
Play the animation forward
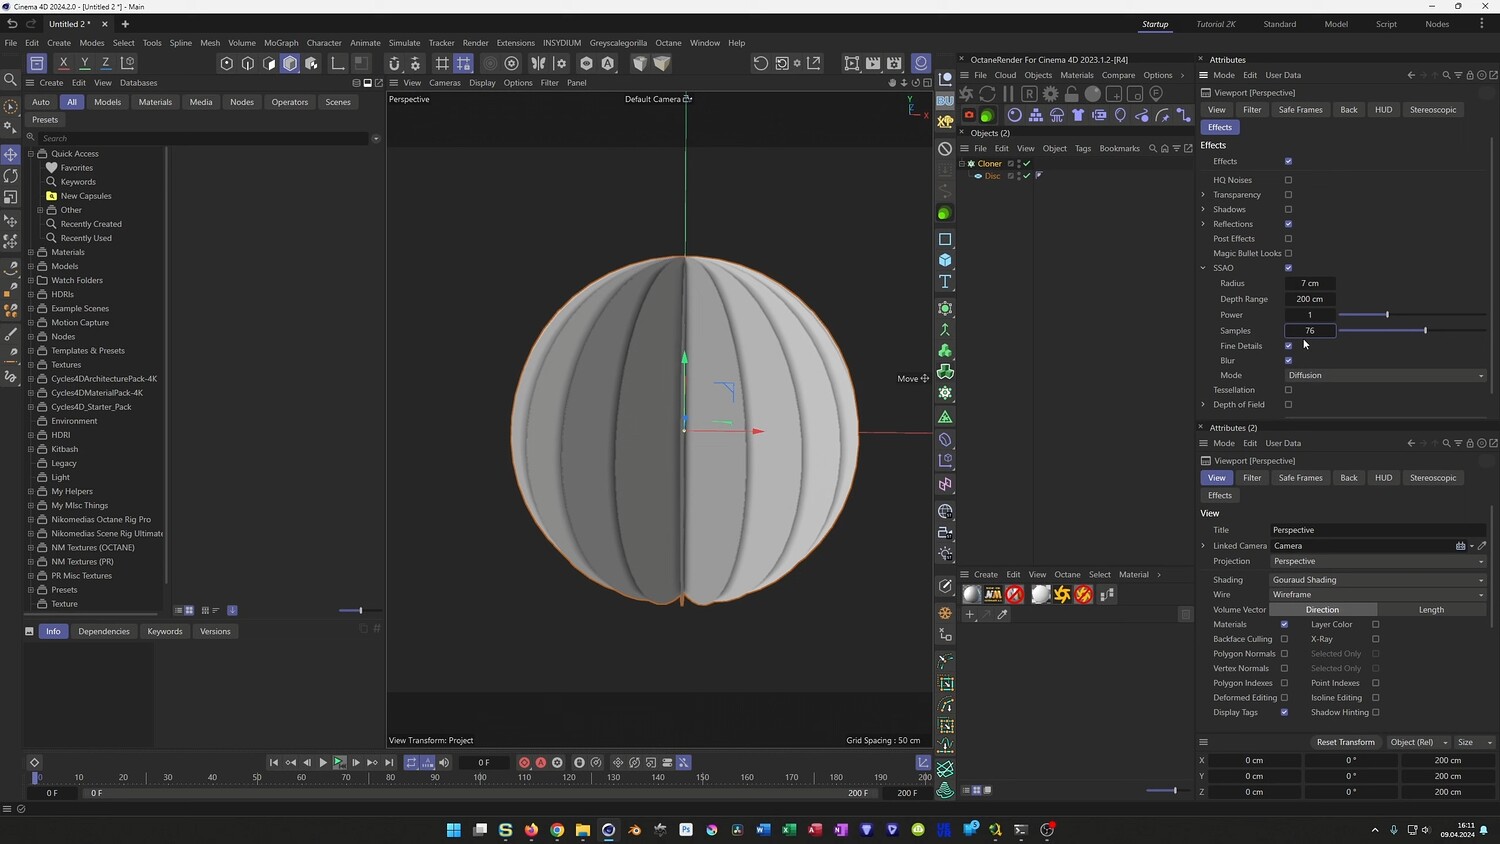323,763
